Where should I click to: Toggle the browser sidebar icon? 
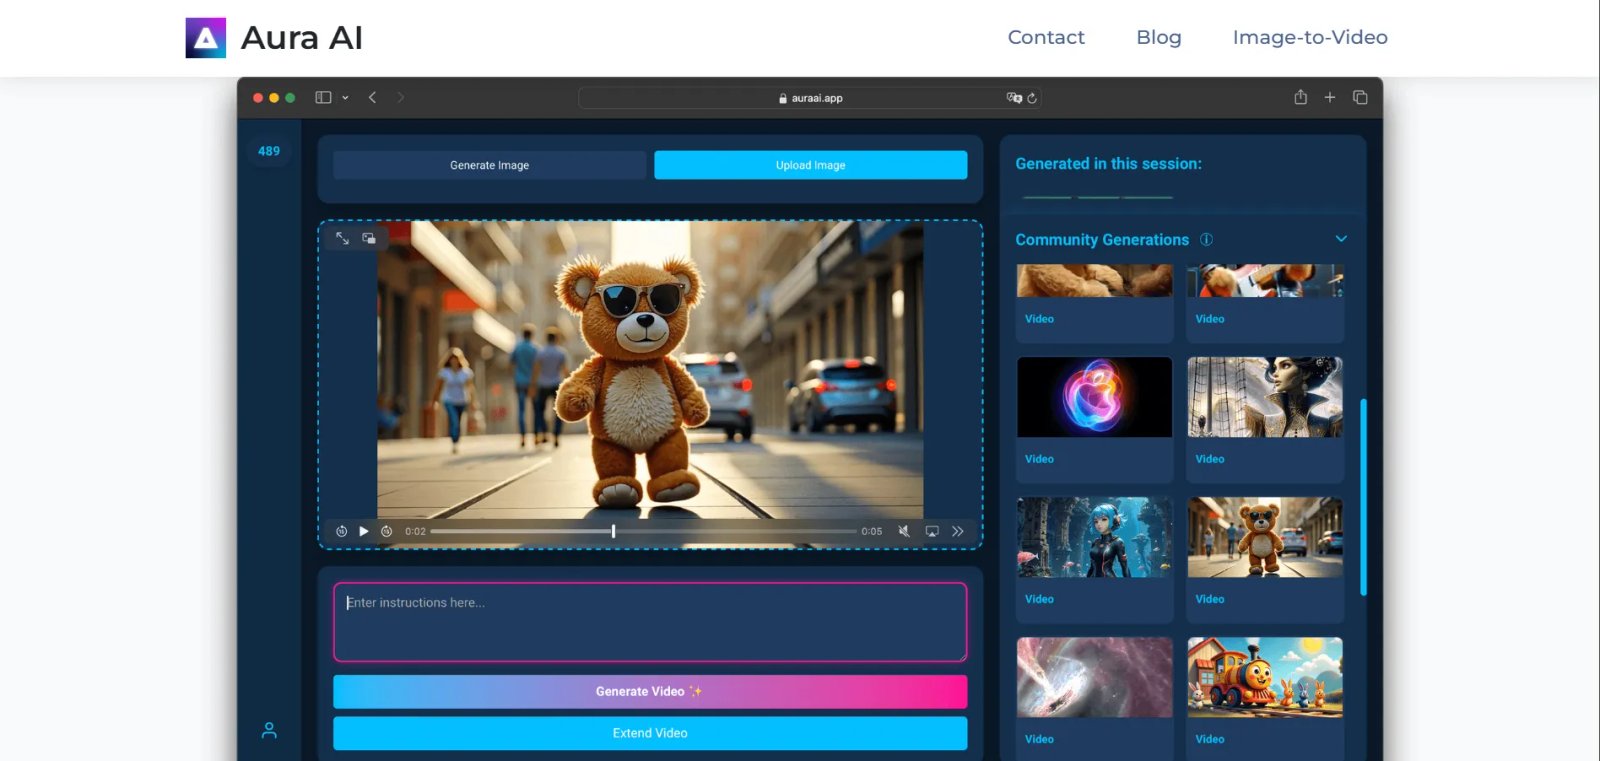tap(323, 97)
